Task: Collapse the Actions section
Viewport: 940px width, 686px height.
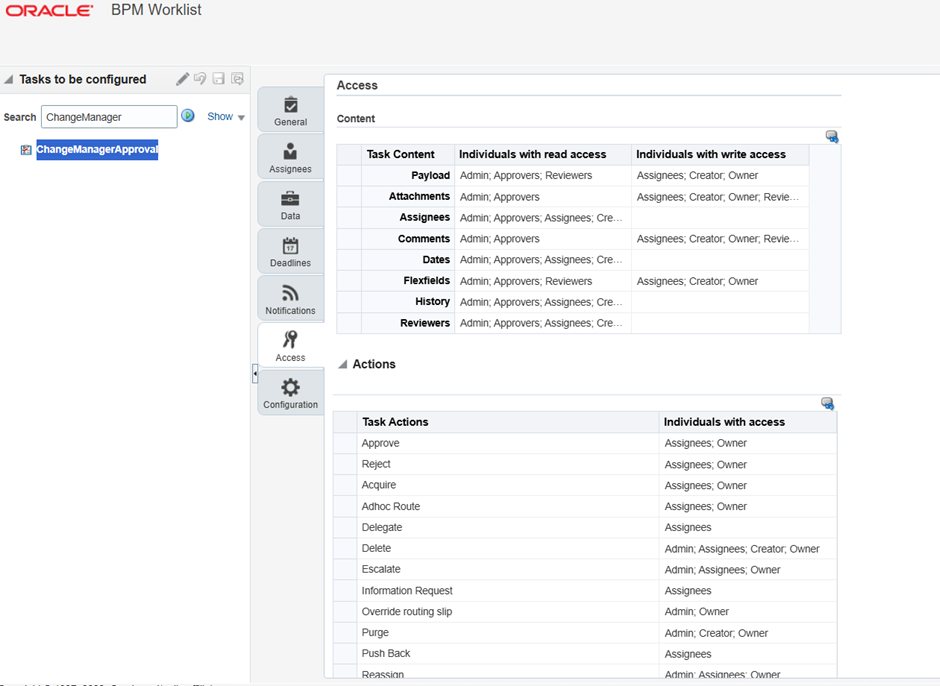Action: tap(343, 364)
